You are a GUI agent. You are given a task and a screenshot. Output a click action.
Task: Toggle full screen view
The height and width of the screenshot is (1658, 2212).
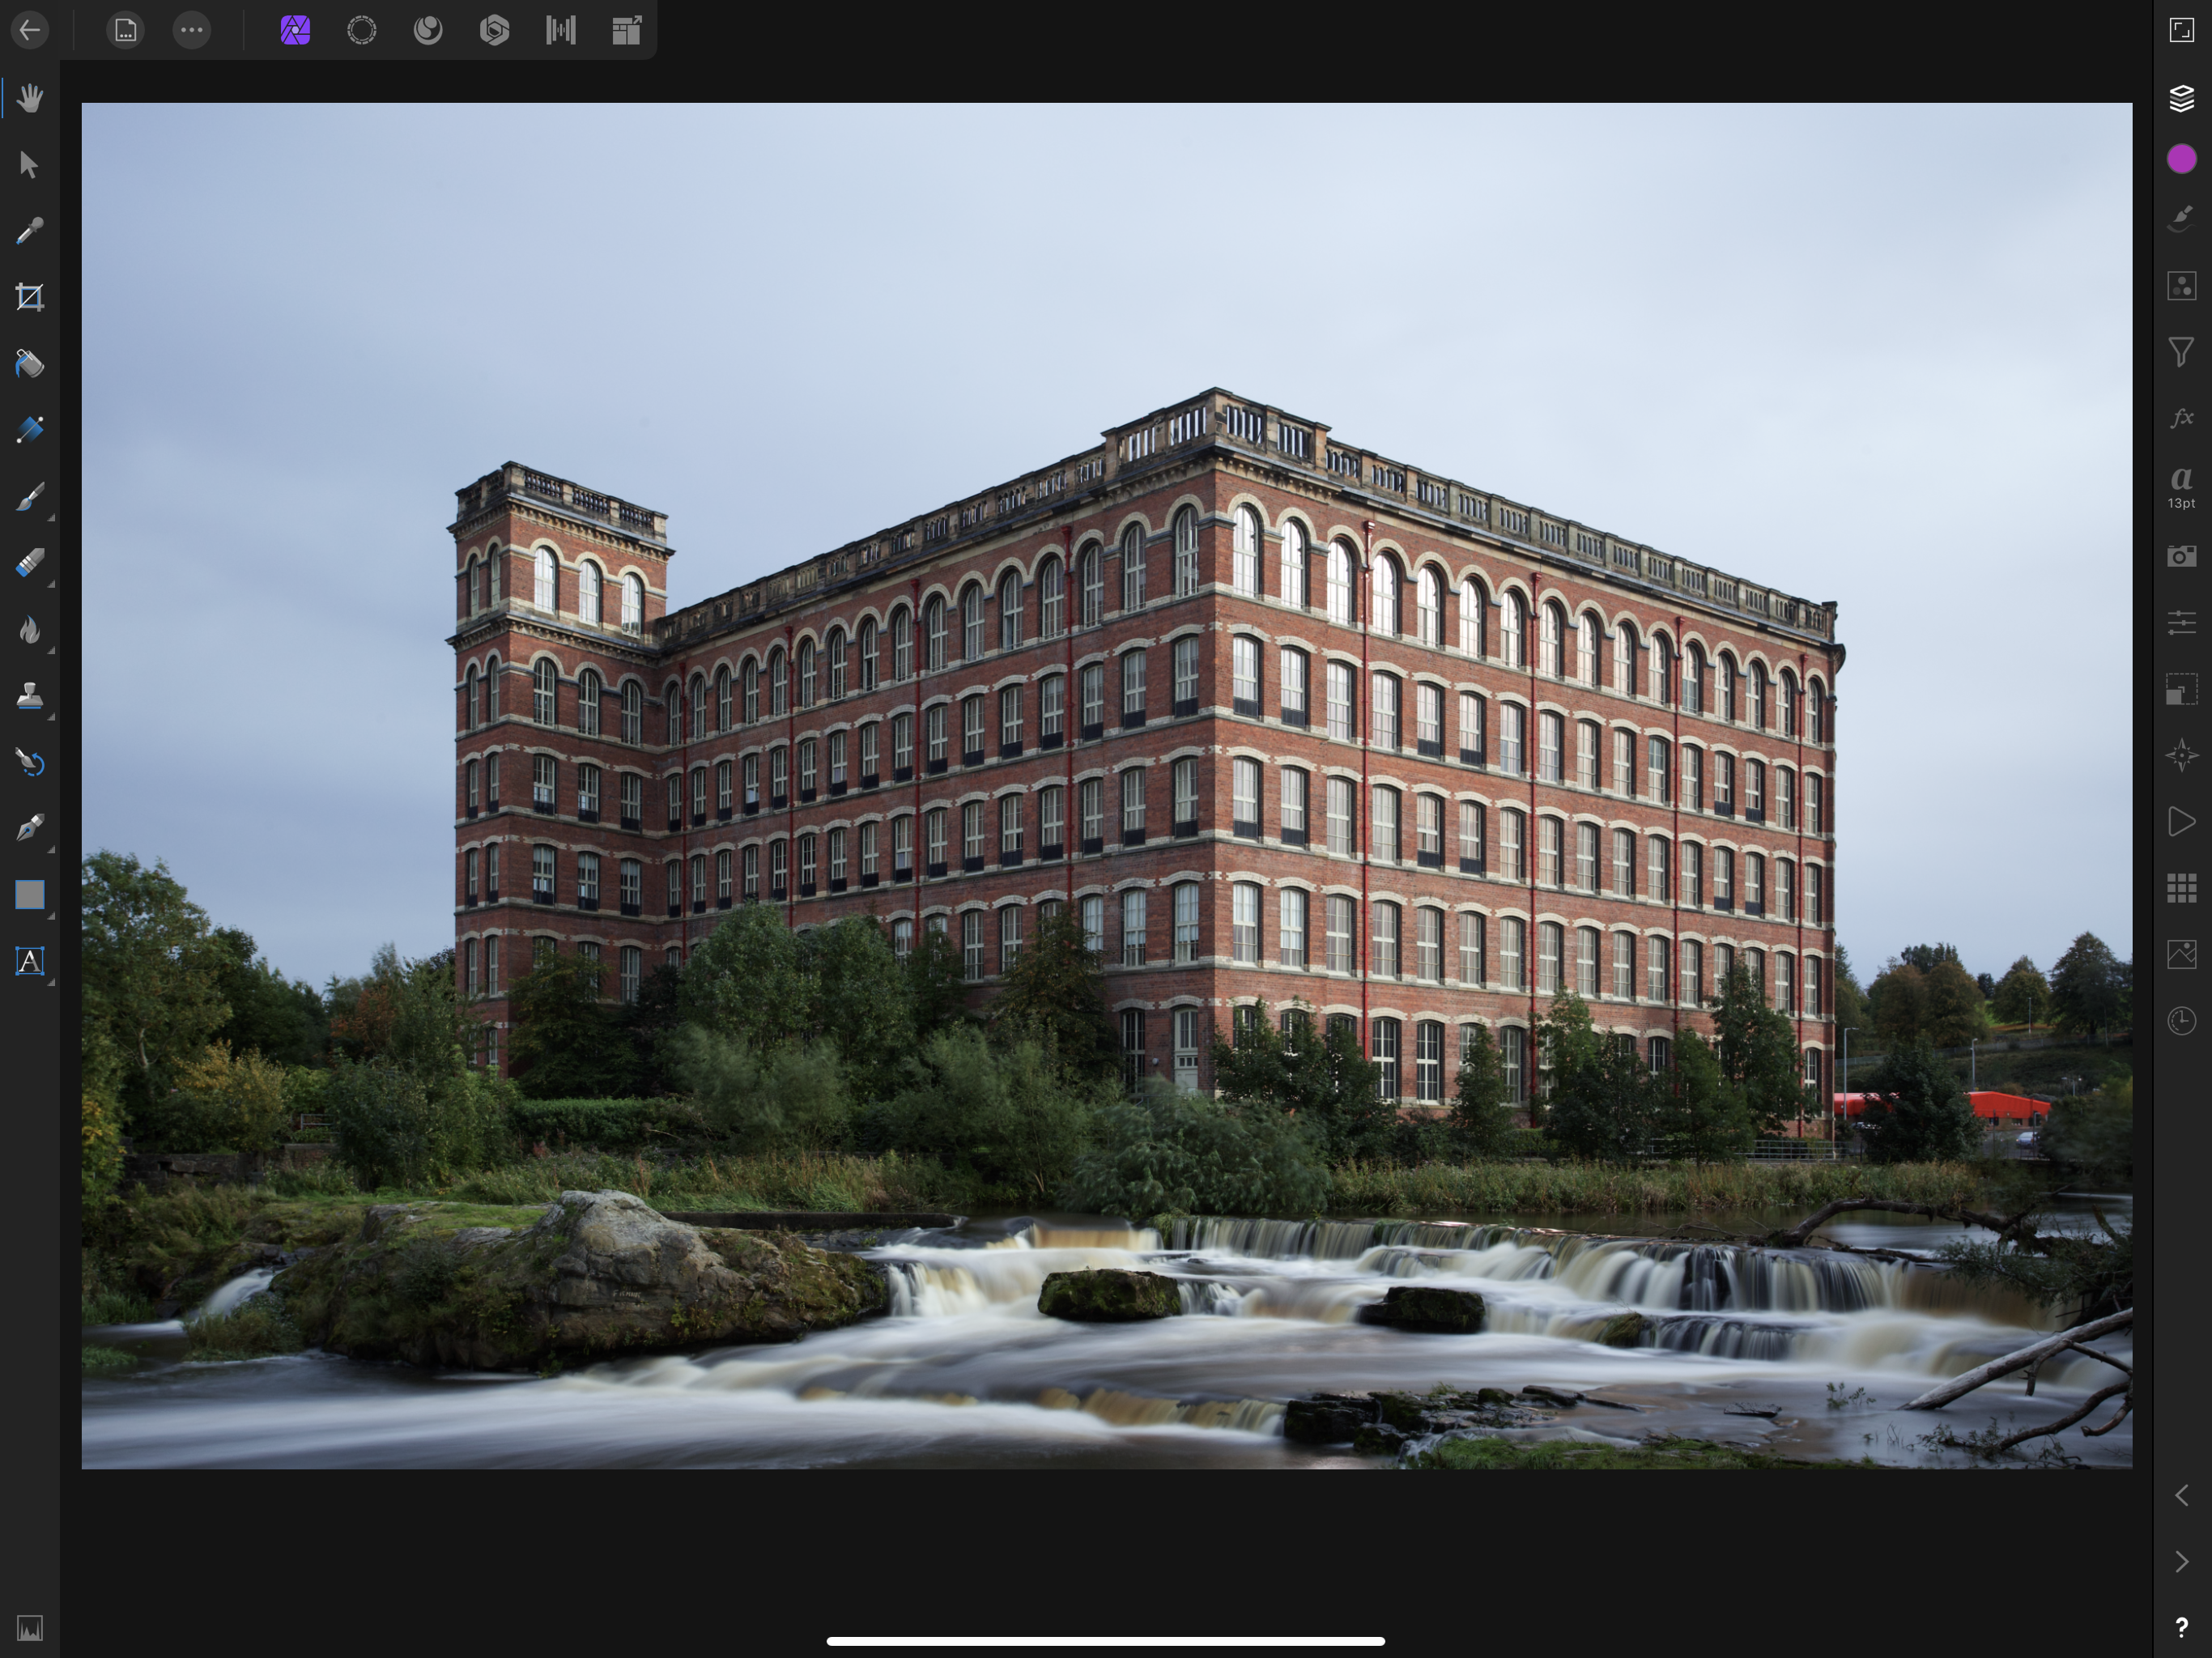[2181, 30]
